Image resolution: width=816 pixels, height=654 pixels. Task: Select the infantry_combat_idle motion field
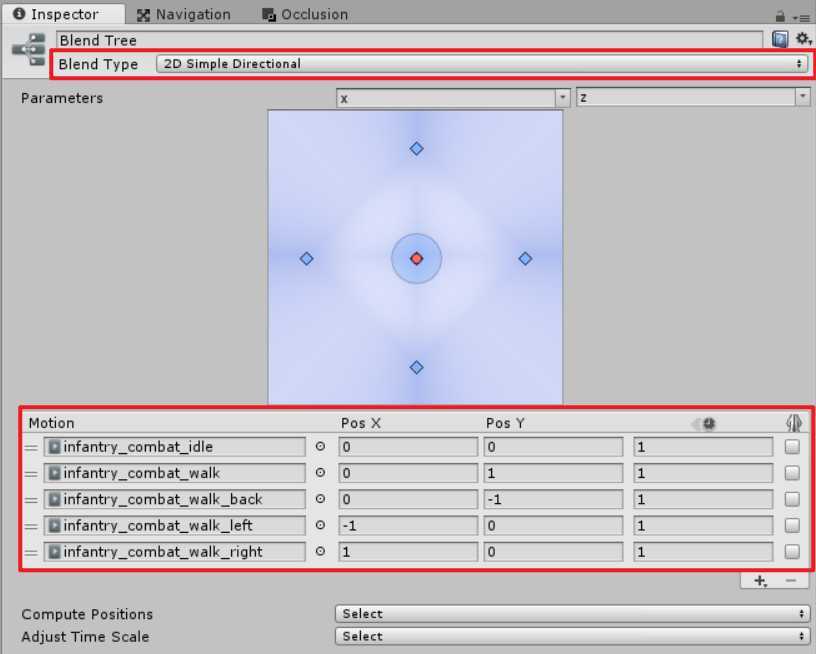[x=174, y=447]
